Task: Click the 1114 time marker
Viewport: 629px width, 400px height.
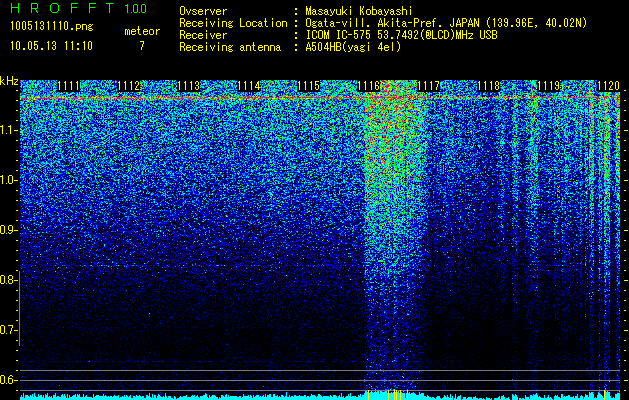Action: click(x=248, y=86)
